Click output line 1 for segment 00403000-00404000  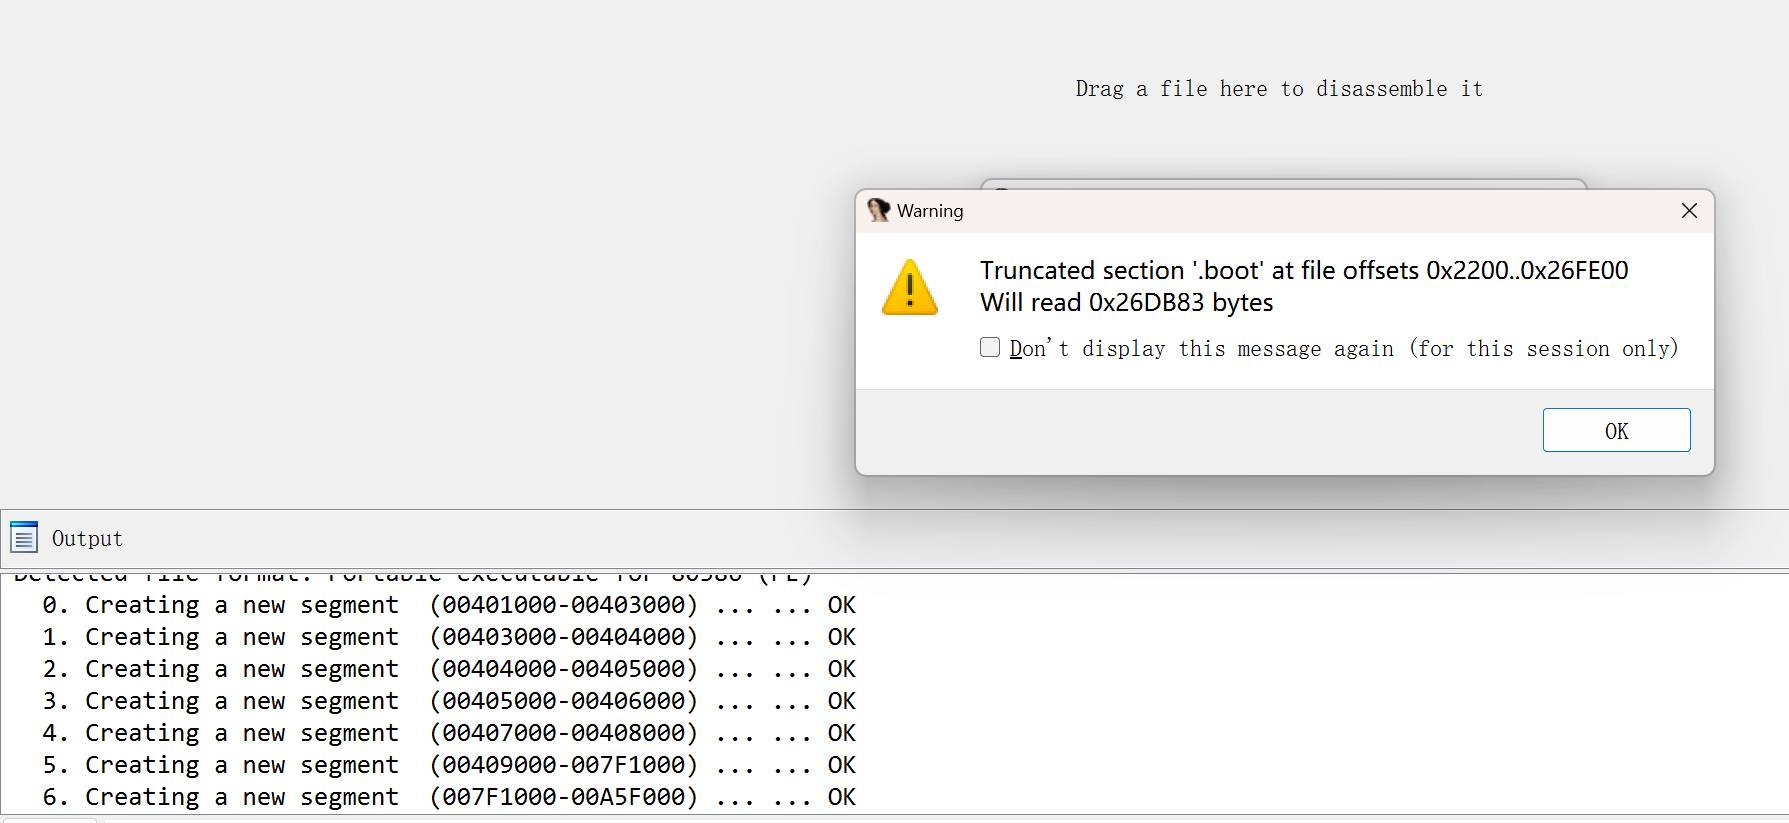click(x=448, y=637)
